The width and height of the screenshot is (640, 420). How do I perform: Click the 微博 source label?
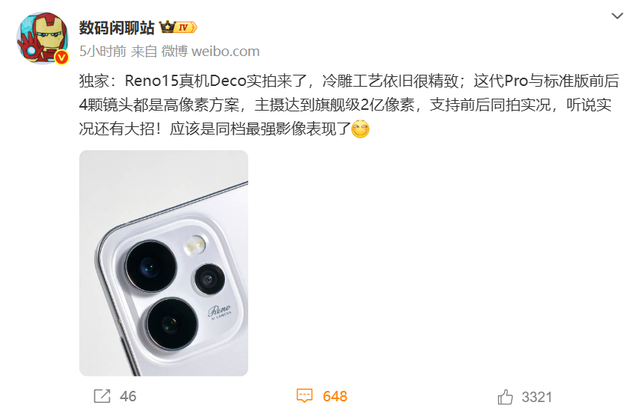[x=174, y=51]
